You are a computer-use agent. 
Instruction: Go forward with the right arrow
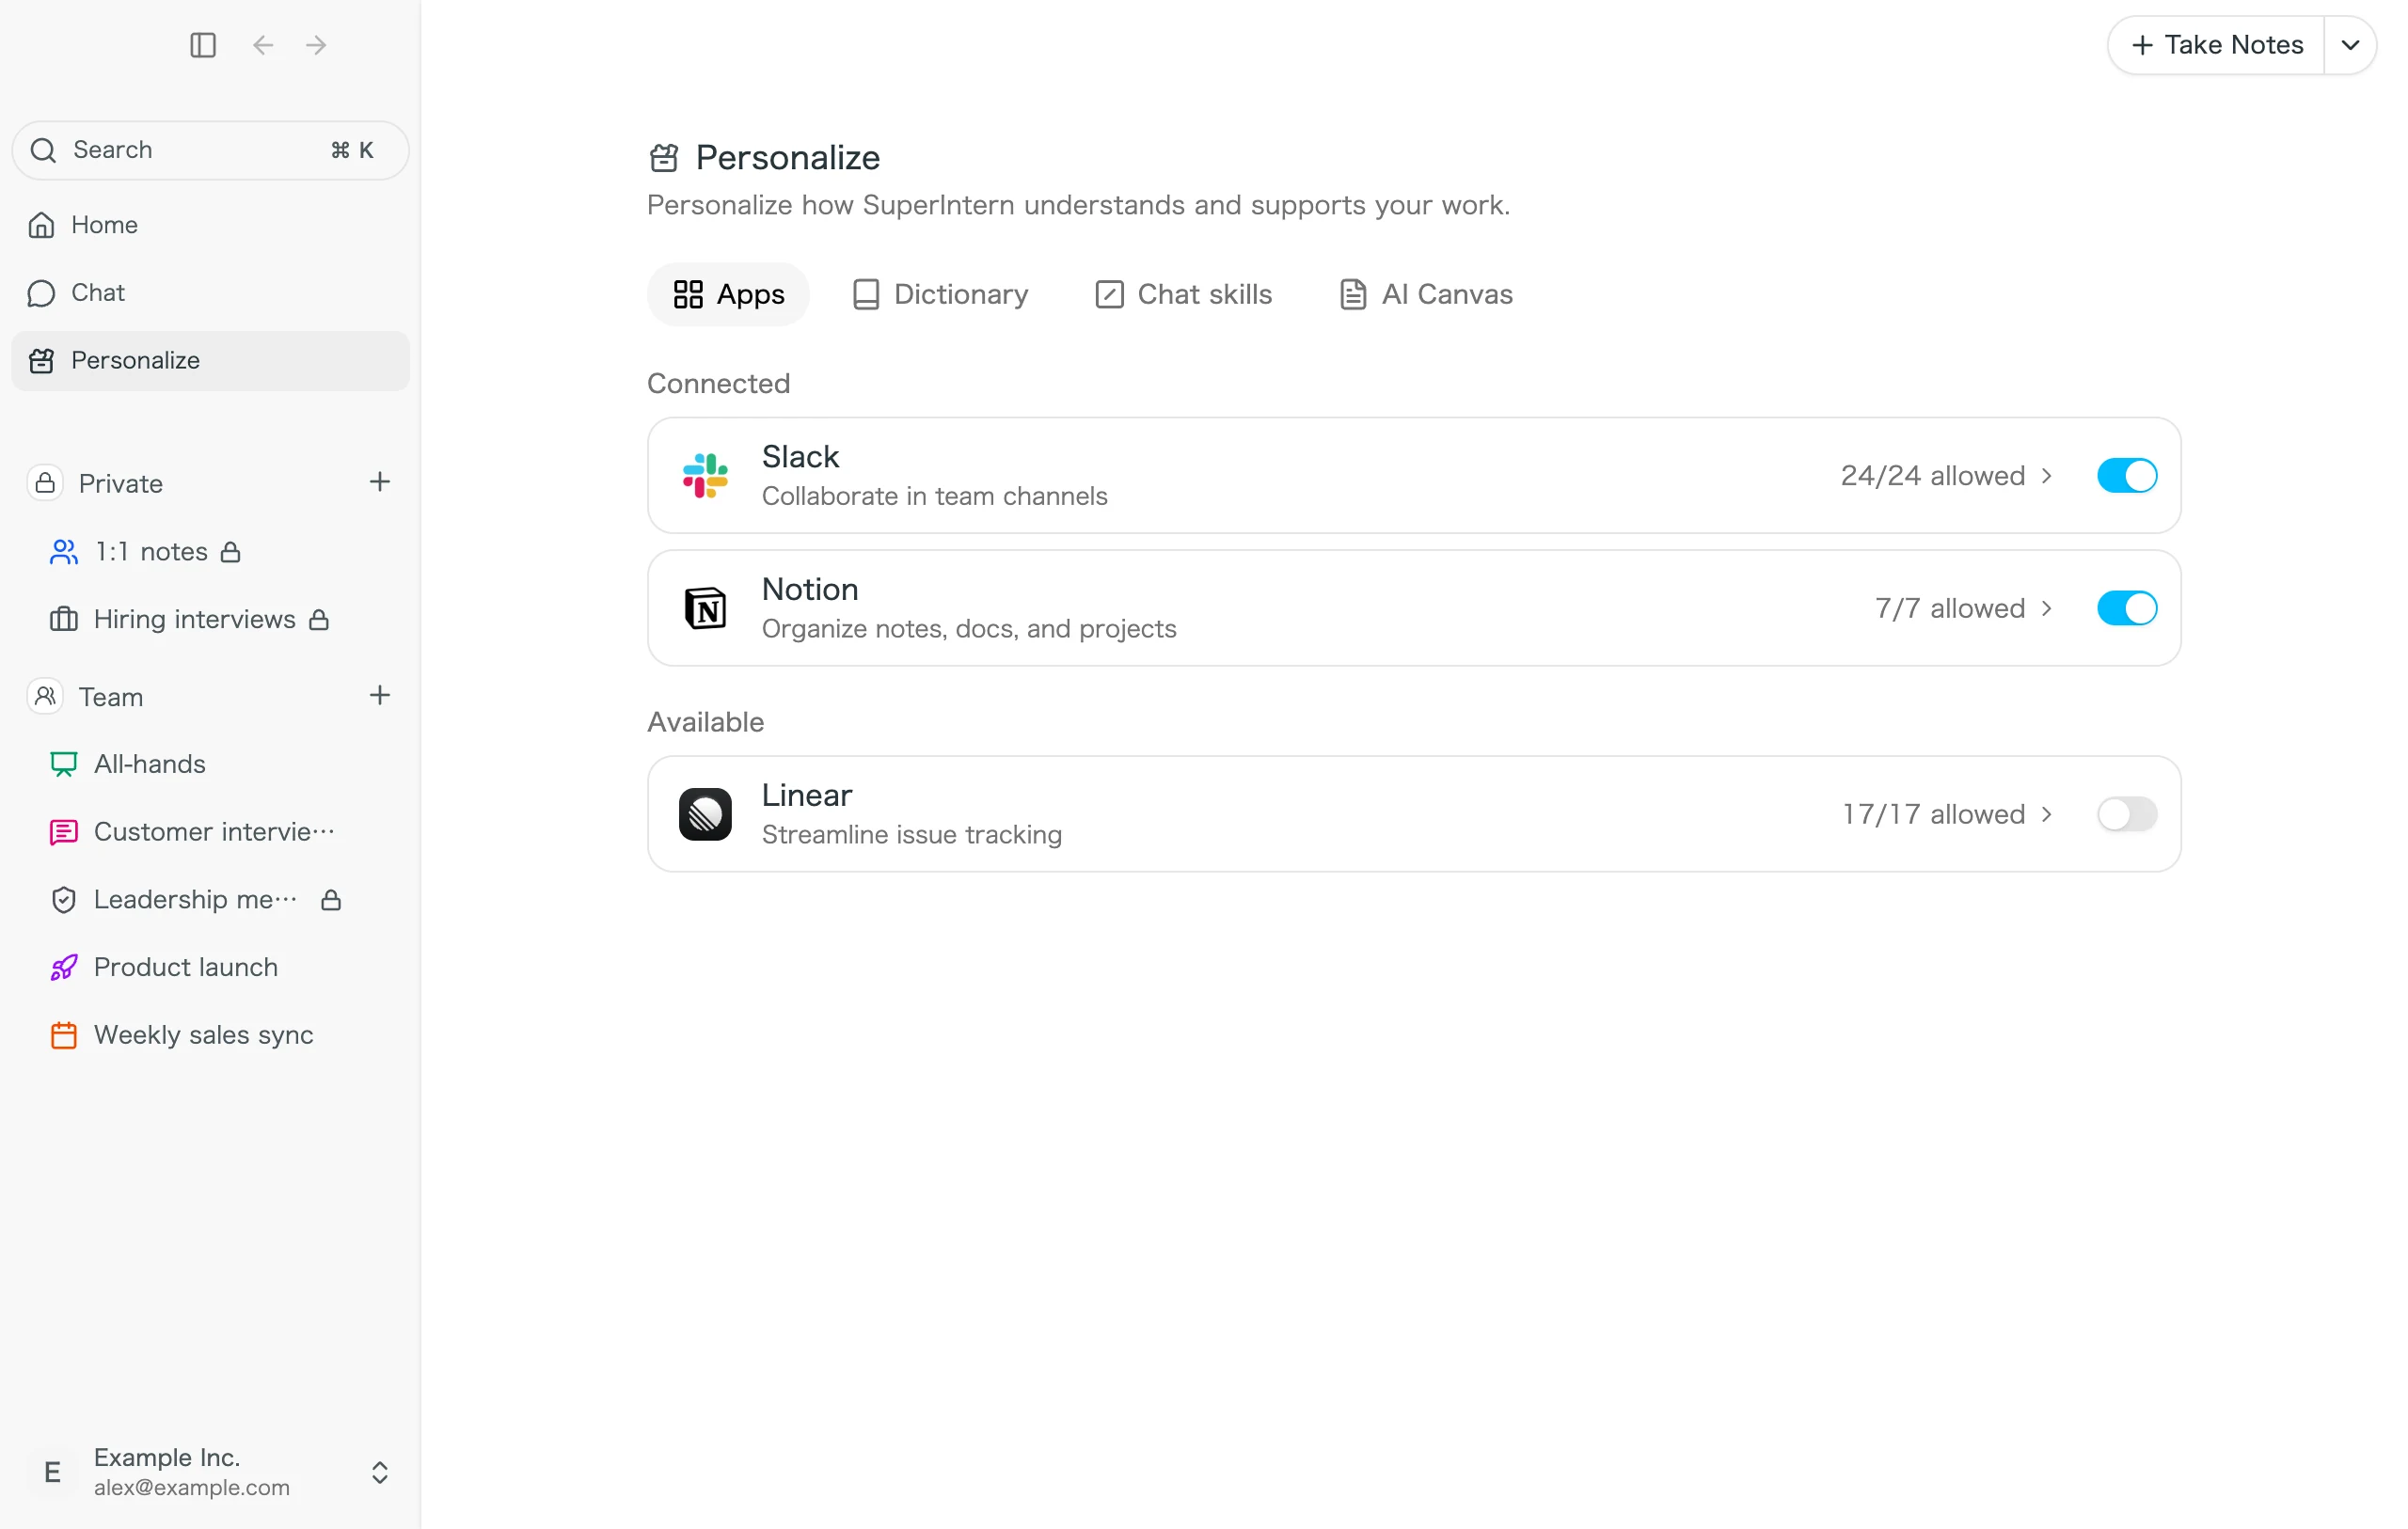316,45
